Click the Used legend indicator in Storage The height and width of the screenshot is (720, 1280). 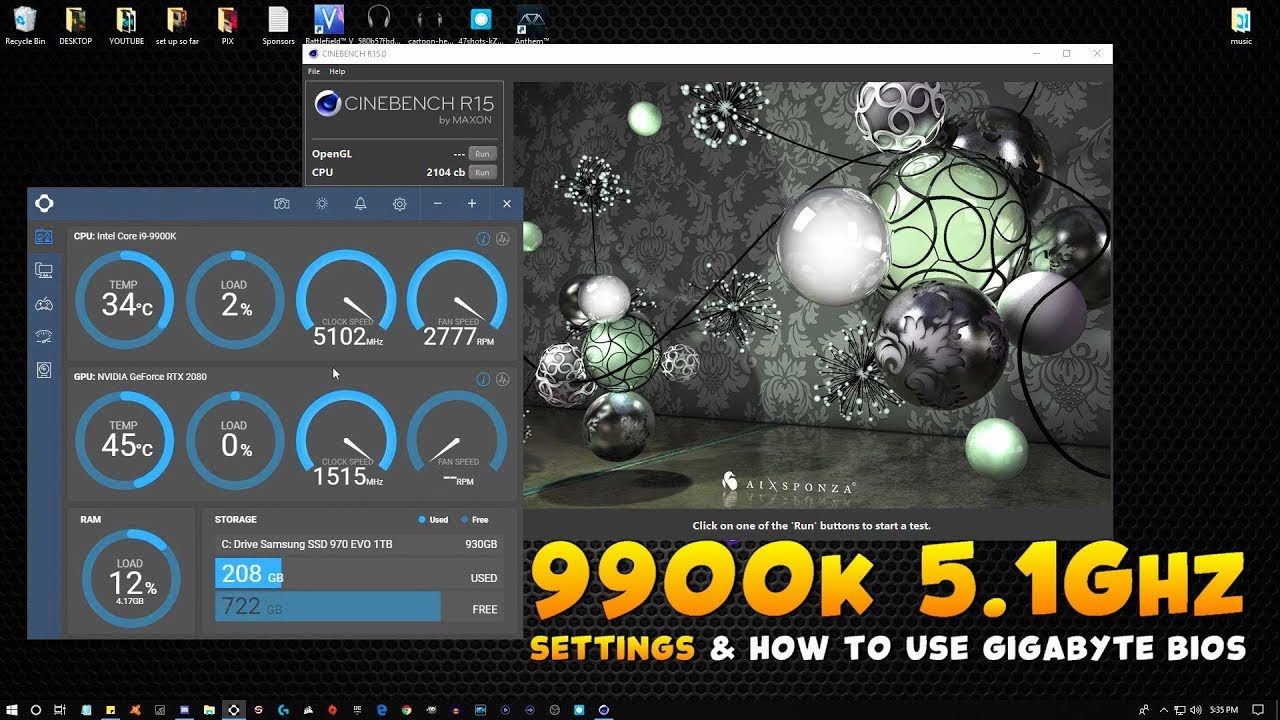(x=433, y=520)
